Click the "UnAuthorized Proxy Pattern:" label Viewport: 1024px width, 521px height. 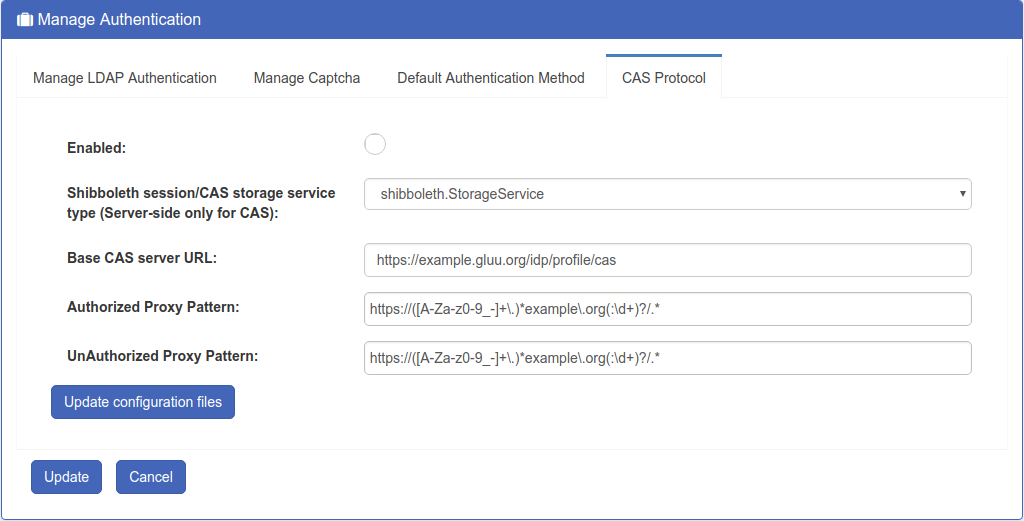click(163, 355)
